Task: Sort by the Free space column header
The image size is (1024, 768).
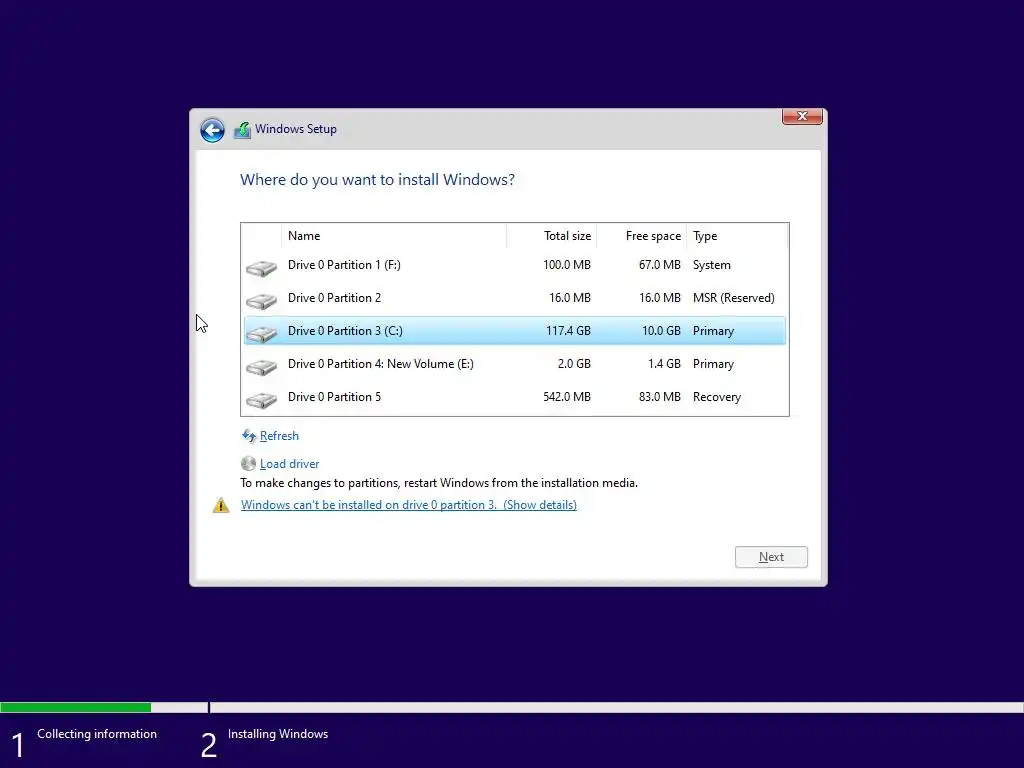Action: coord(642,236)
